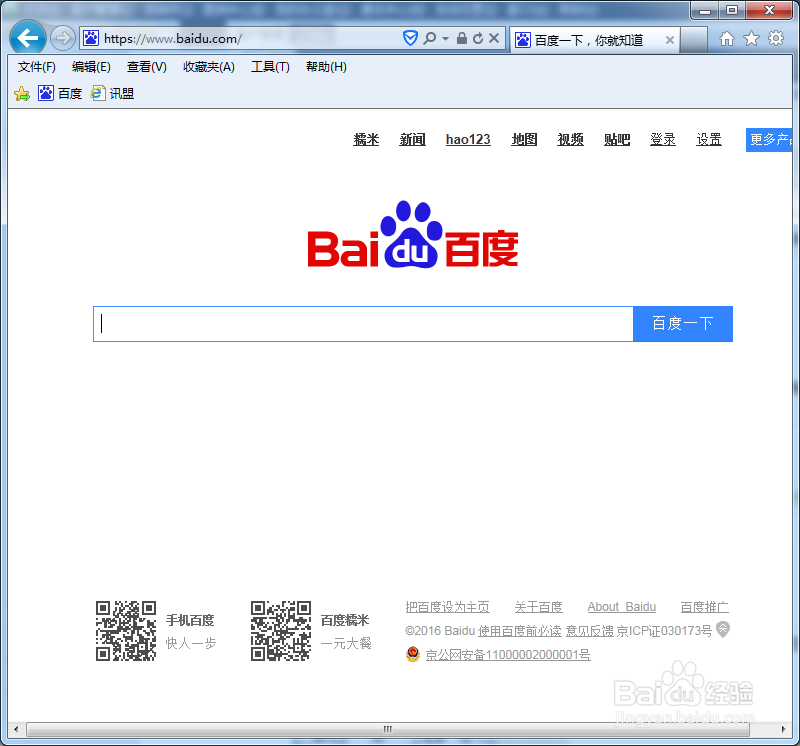Screen dimensions: 800x746
Task: Open the tools gear icon
Action: coord(776,38)
